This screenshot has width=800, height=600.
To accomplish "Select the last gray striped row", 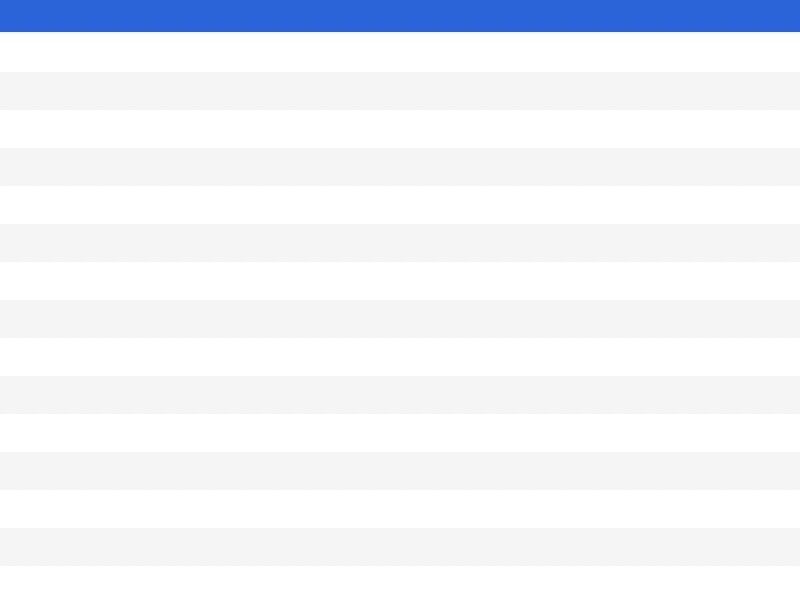I will 400,546.
